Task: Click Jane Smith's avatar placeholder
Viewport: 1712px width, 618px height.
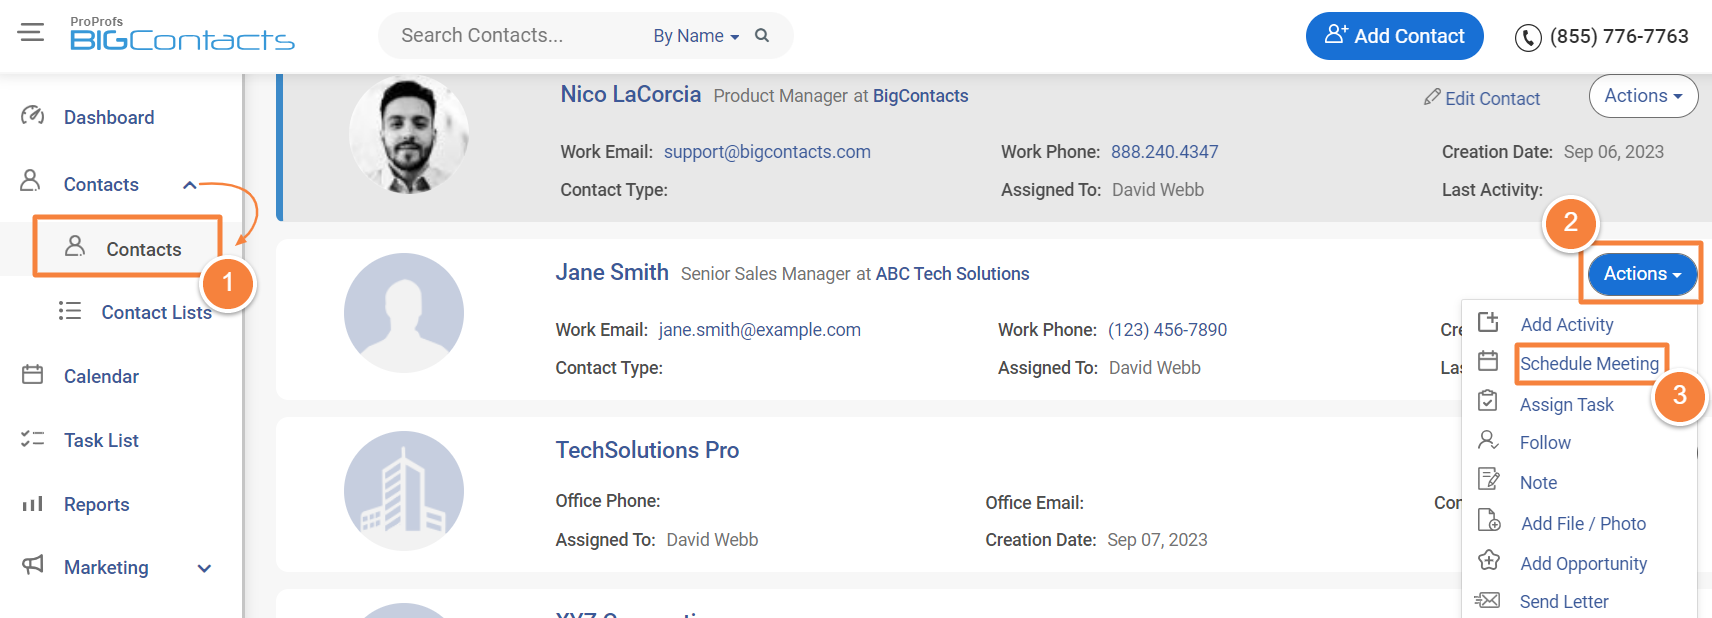Action: [x=404, y=313]
